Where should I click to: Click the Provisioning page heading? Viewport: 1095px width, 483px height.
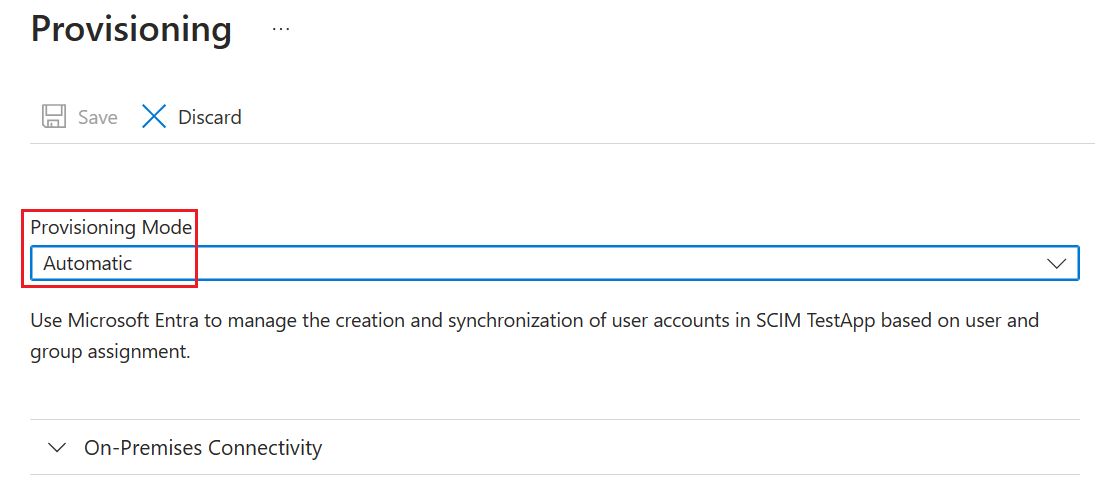(x=131, y=29)
